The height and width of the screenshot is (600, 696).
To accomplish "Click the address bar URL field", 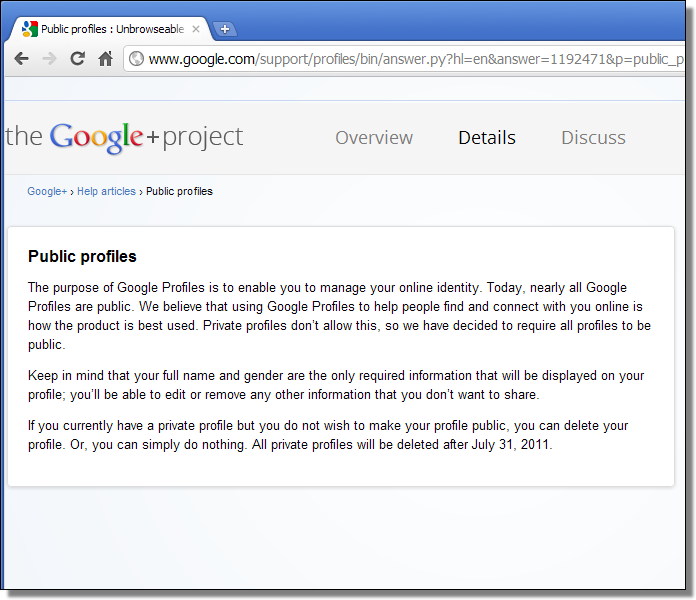I will click(405, 59).
